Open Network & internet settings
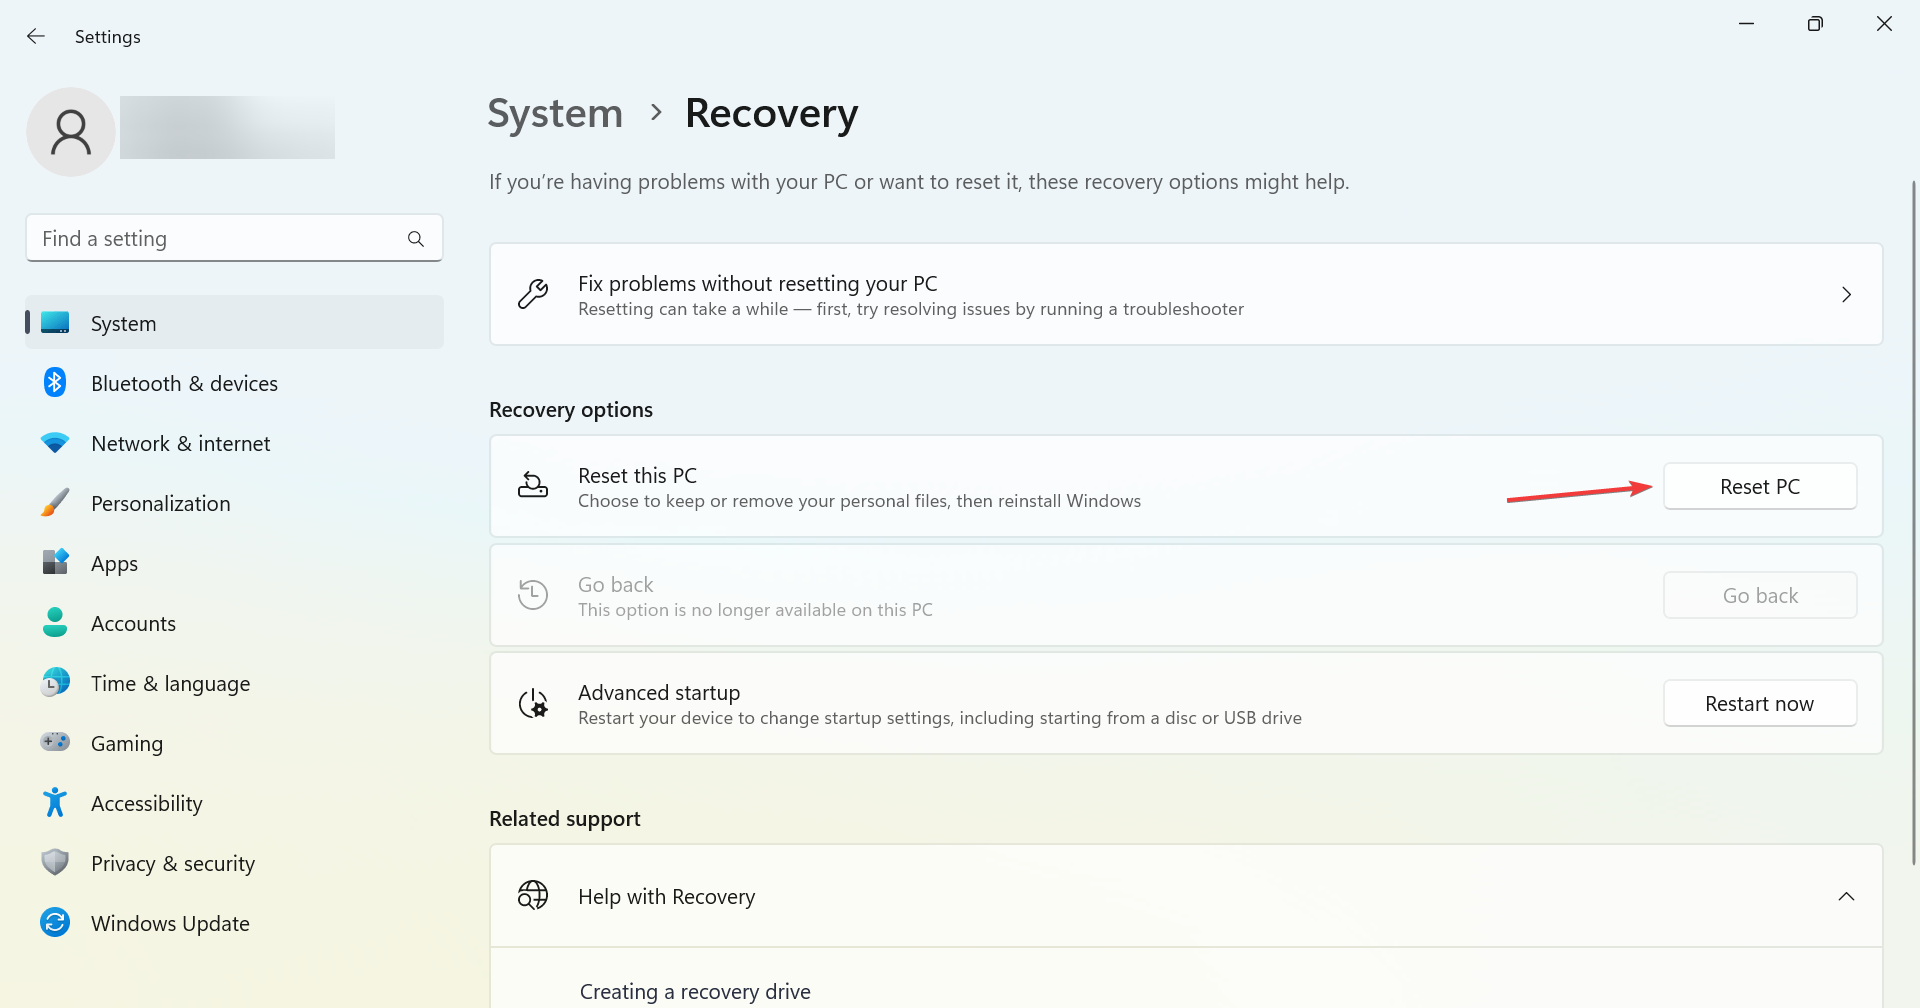The width and height of the screenshot is (1920, 1008). [x=180, y=444]
